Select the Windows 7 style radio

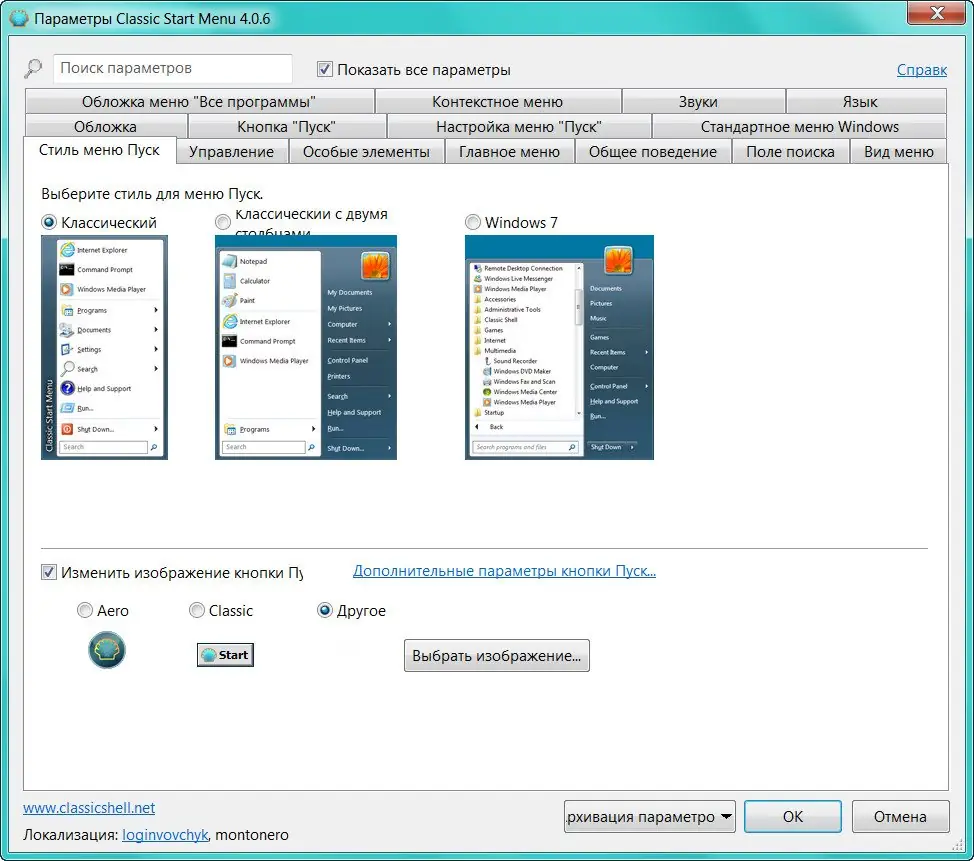point(473,222)
